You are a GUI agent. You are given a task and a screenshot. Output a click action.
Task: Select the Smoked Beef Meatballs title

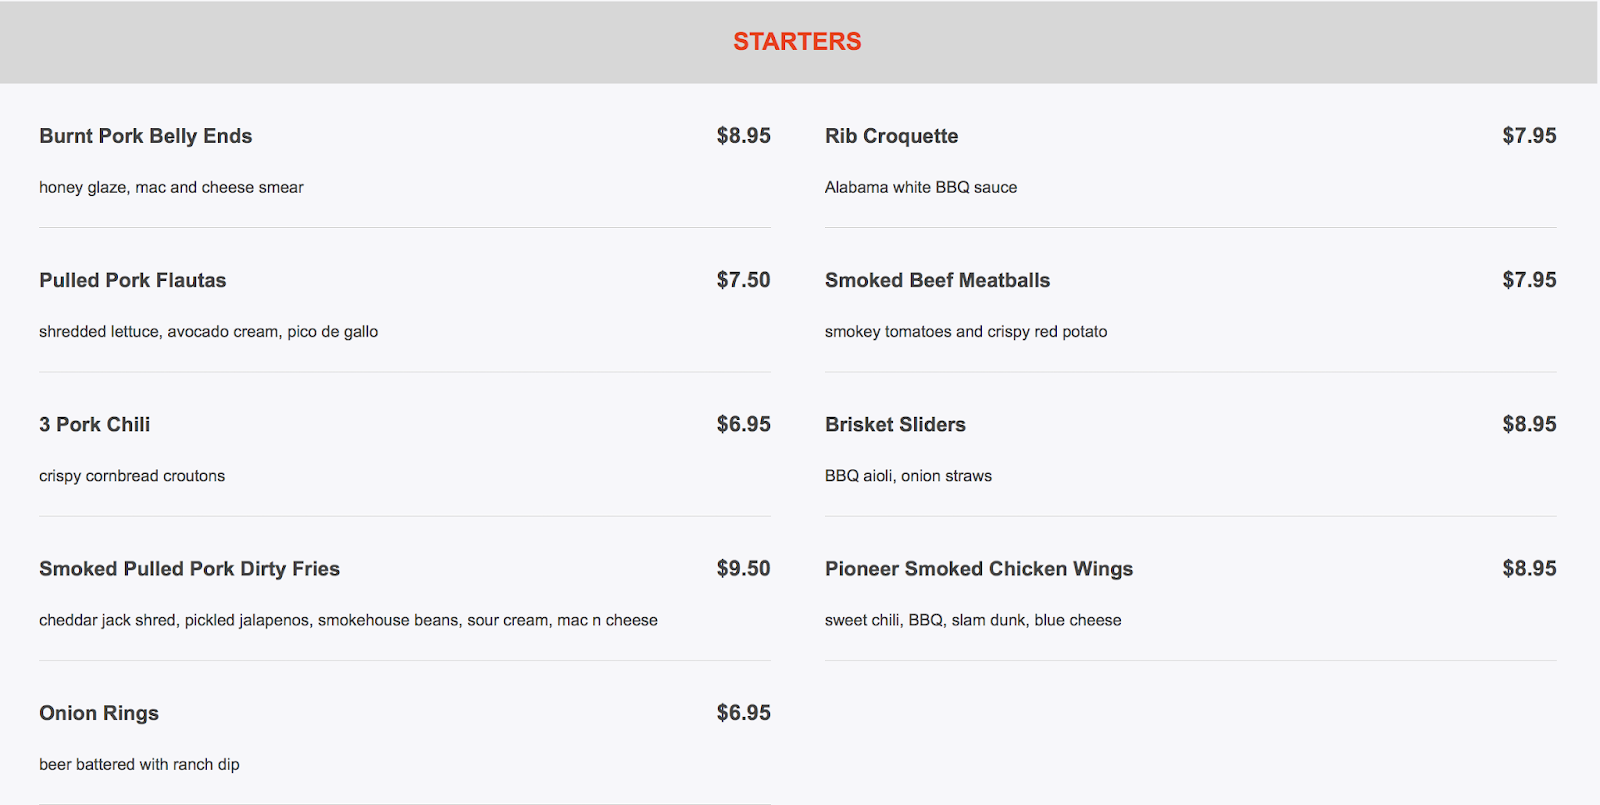[937, 280]
